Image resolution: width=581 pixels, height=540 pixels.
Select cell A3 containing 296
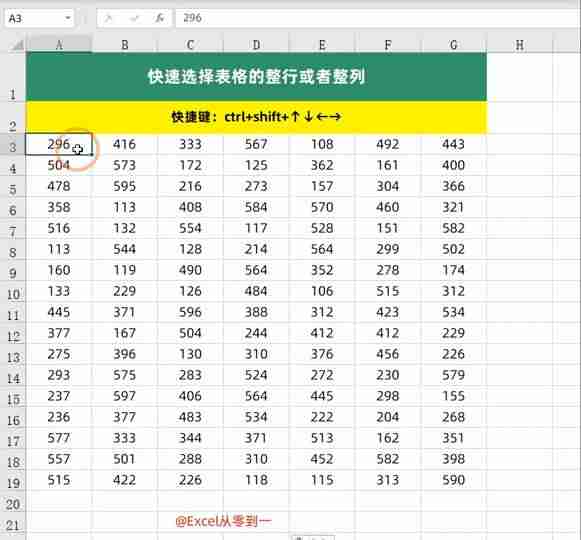(x=59, y=144)
